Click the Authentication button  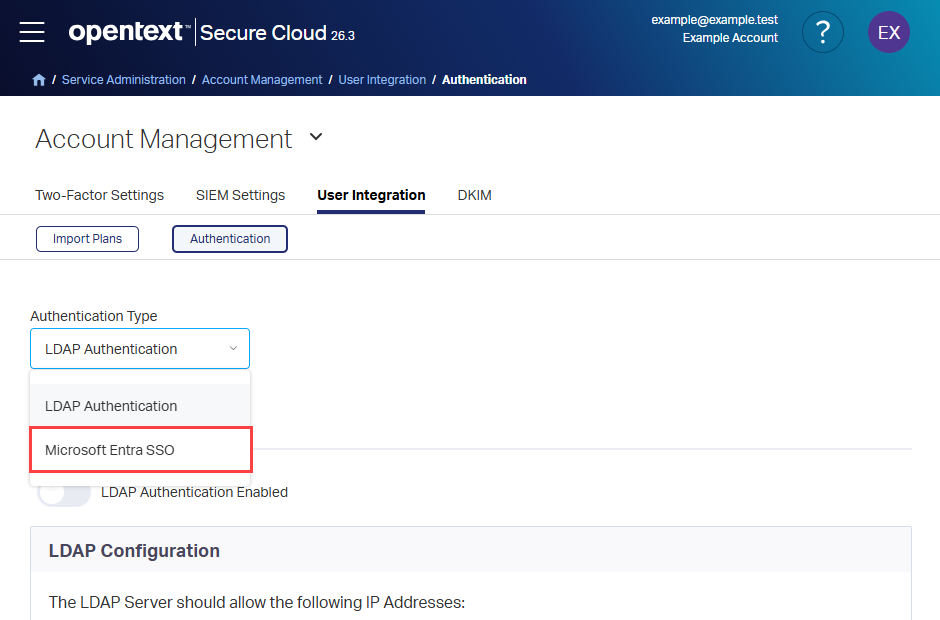click(x=230, y=239)
